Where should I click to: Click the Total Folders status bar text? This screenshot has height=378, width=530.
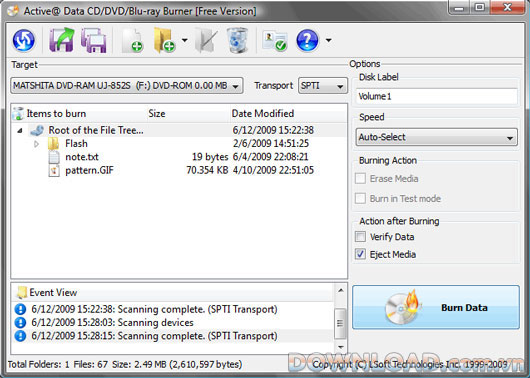[125, 364]
